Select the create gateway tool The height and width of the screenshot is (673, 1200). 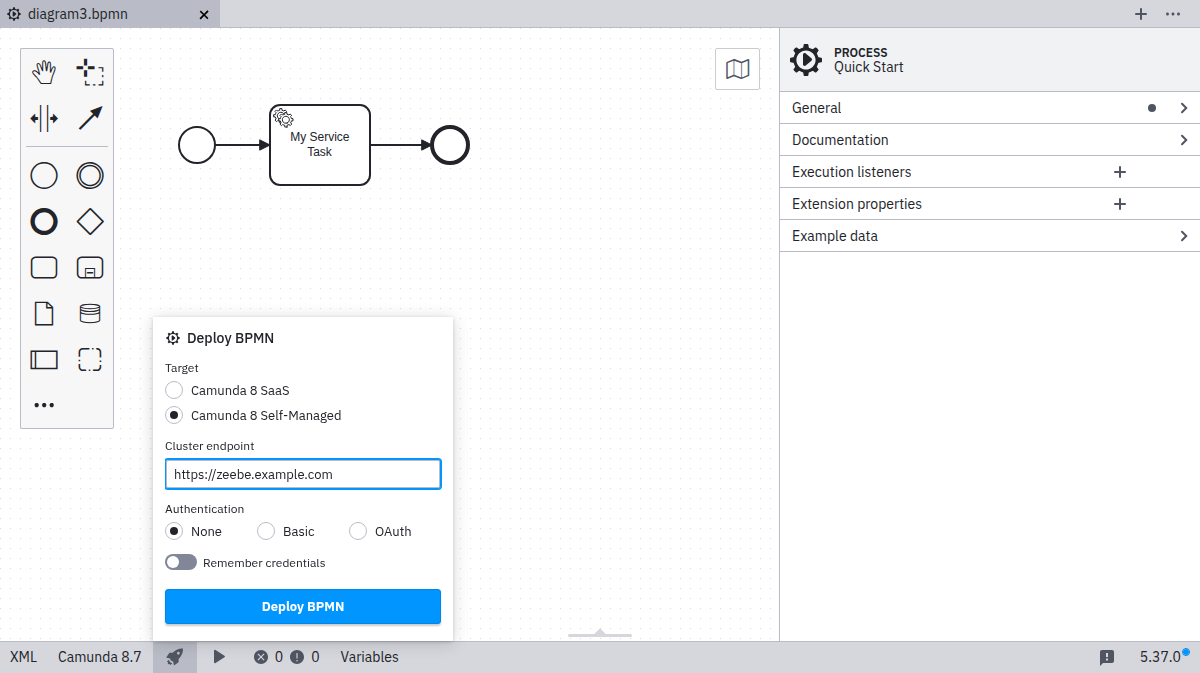(90, 221)
